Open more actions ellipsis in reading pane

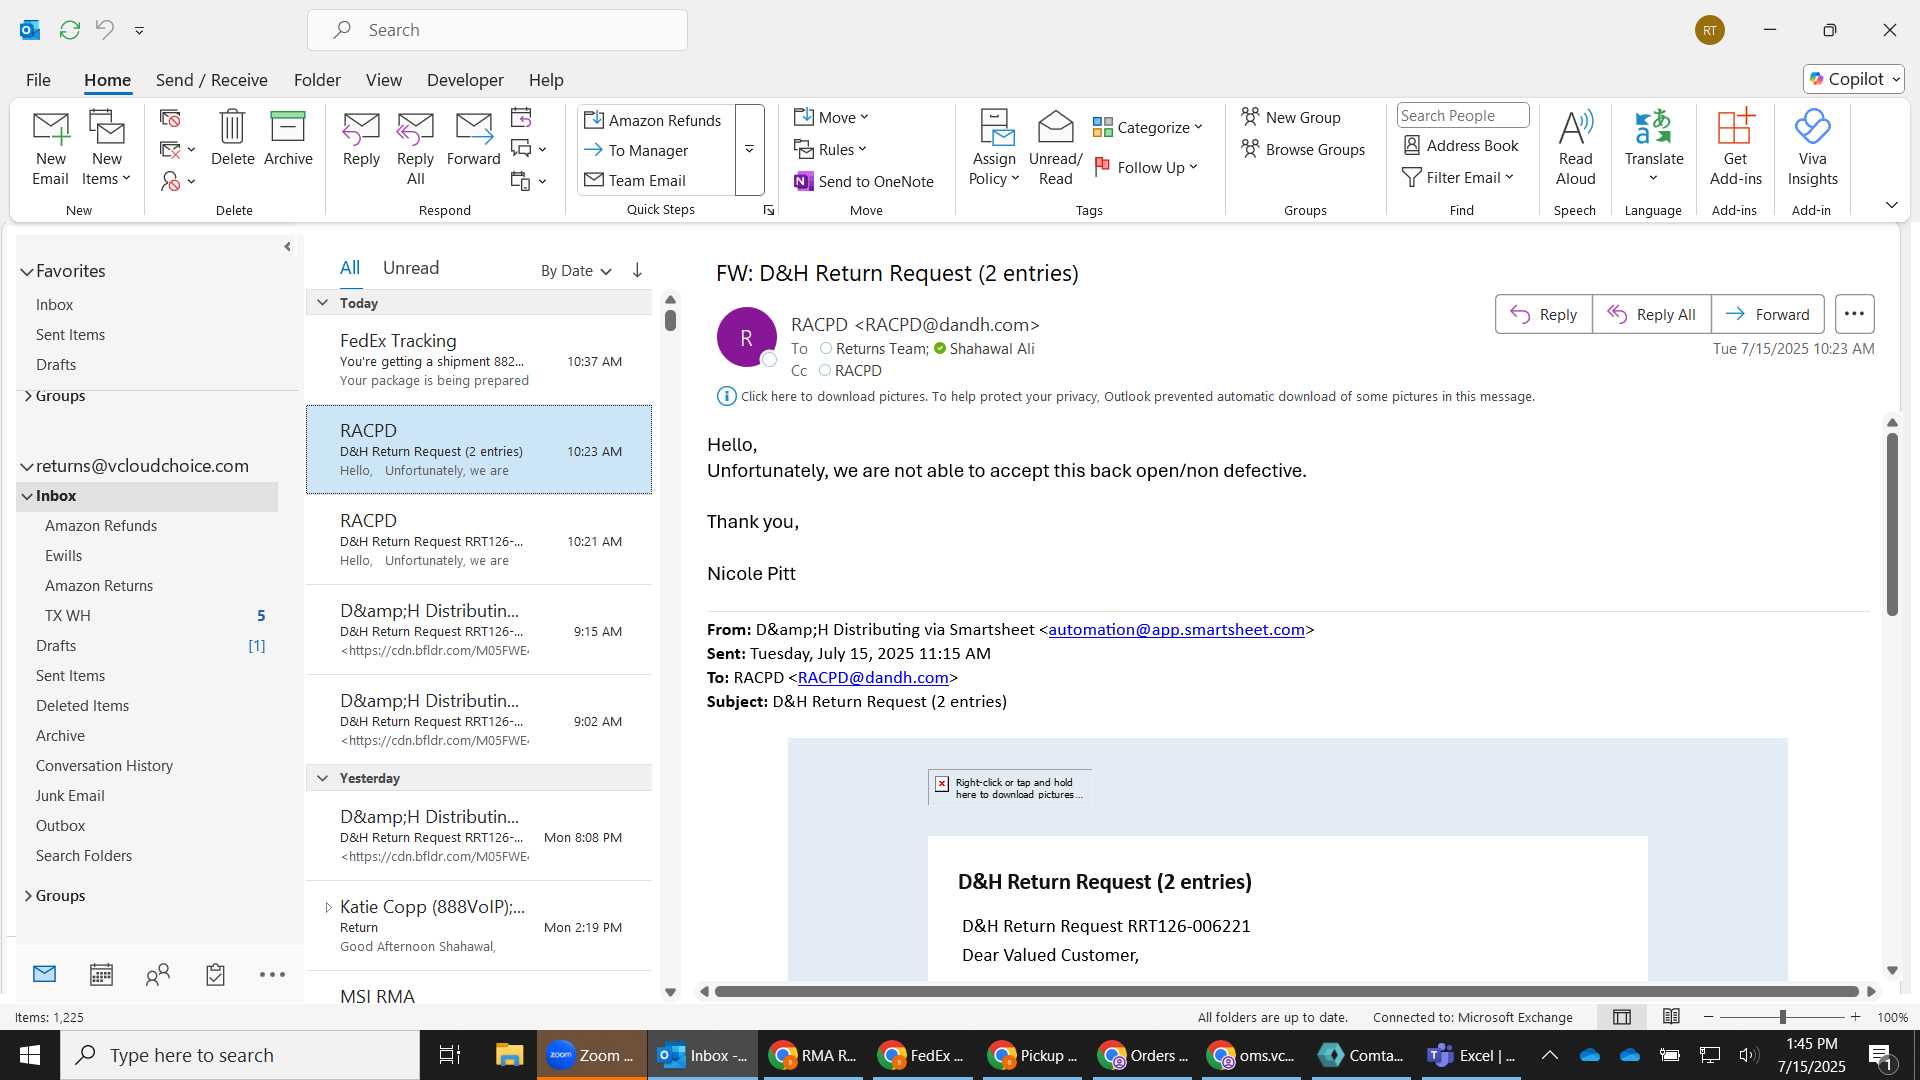point(1854,314)
